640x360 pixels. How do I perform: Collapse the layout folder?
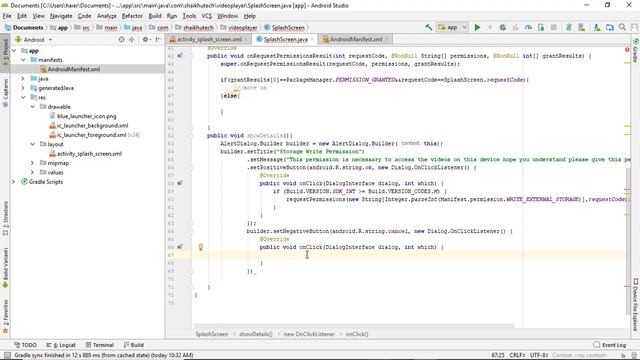(33, 144)
